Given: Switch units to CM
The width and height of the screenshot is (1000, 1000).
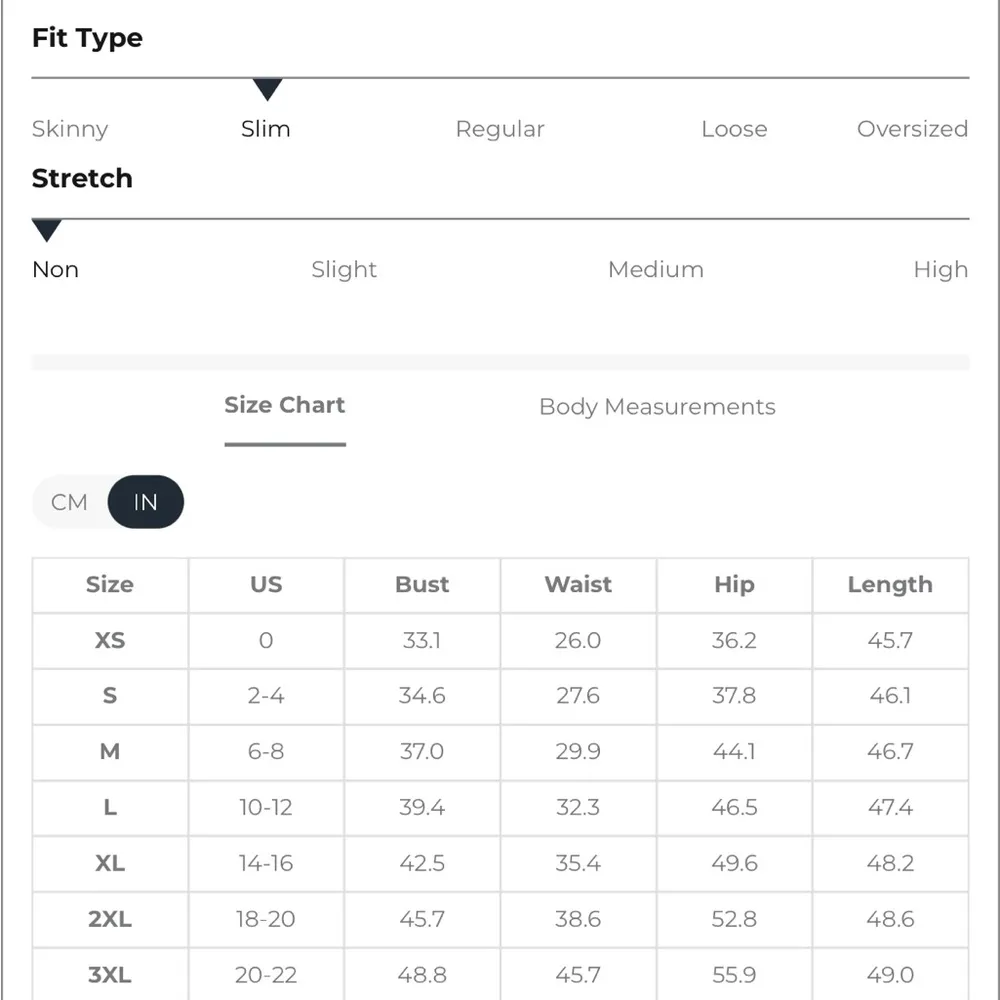Looking at the screenshot, I should (70, 502).
